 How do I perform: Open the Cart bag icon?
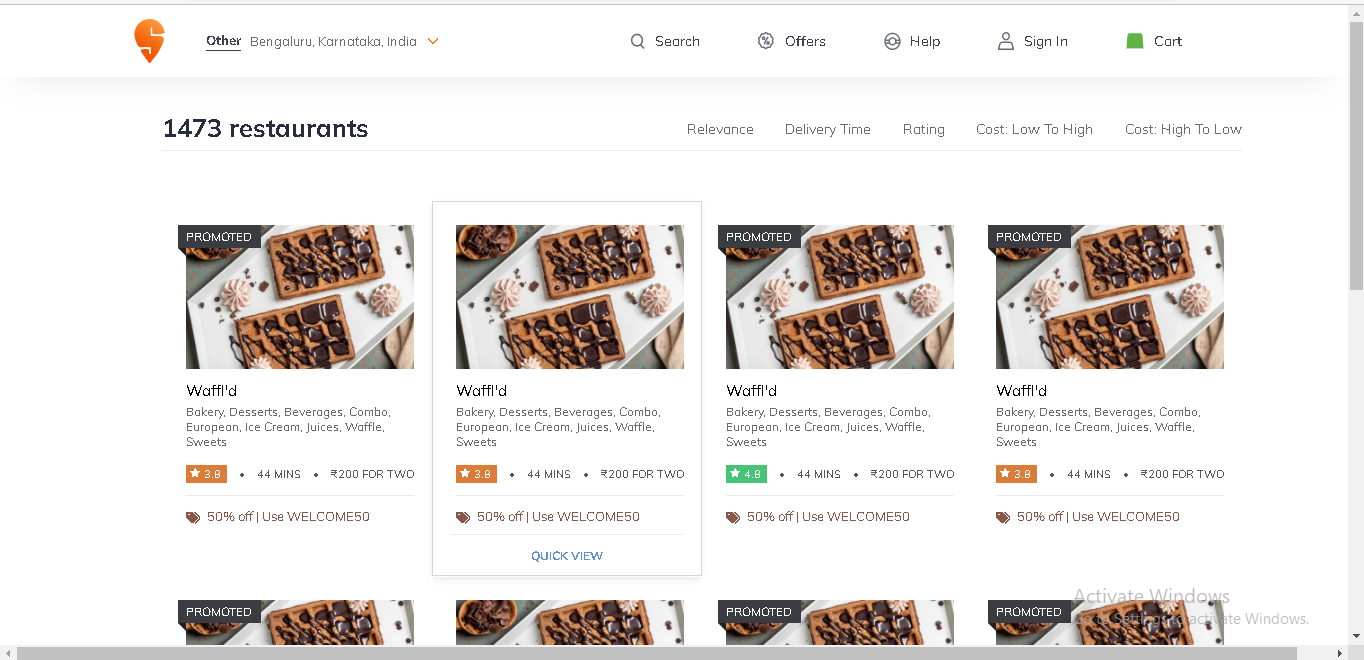pos(1134,40)
